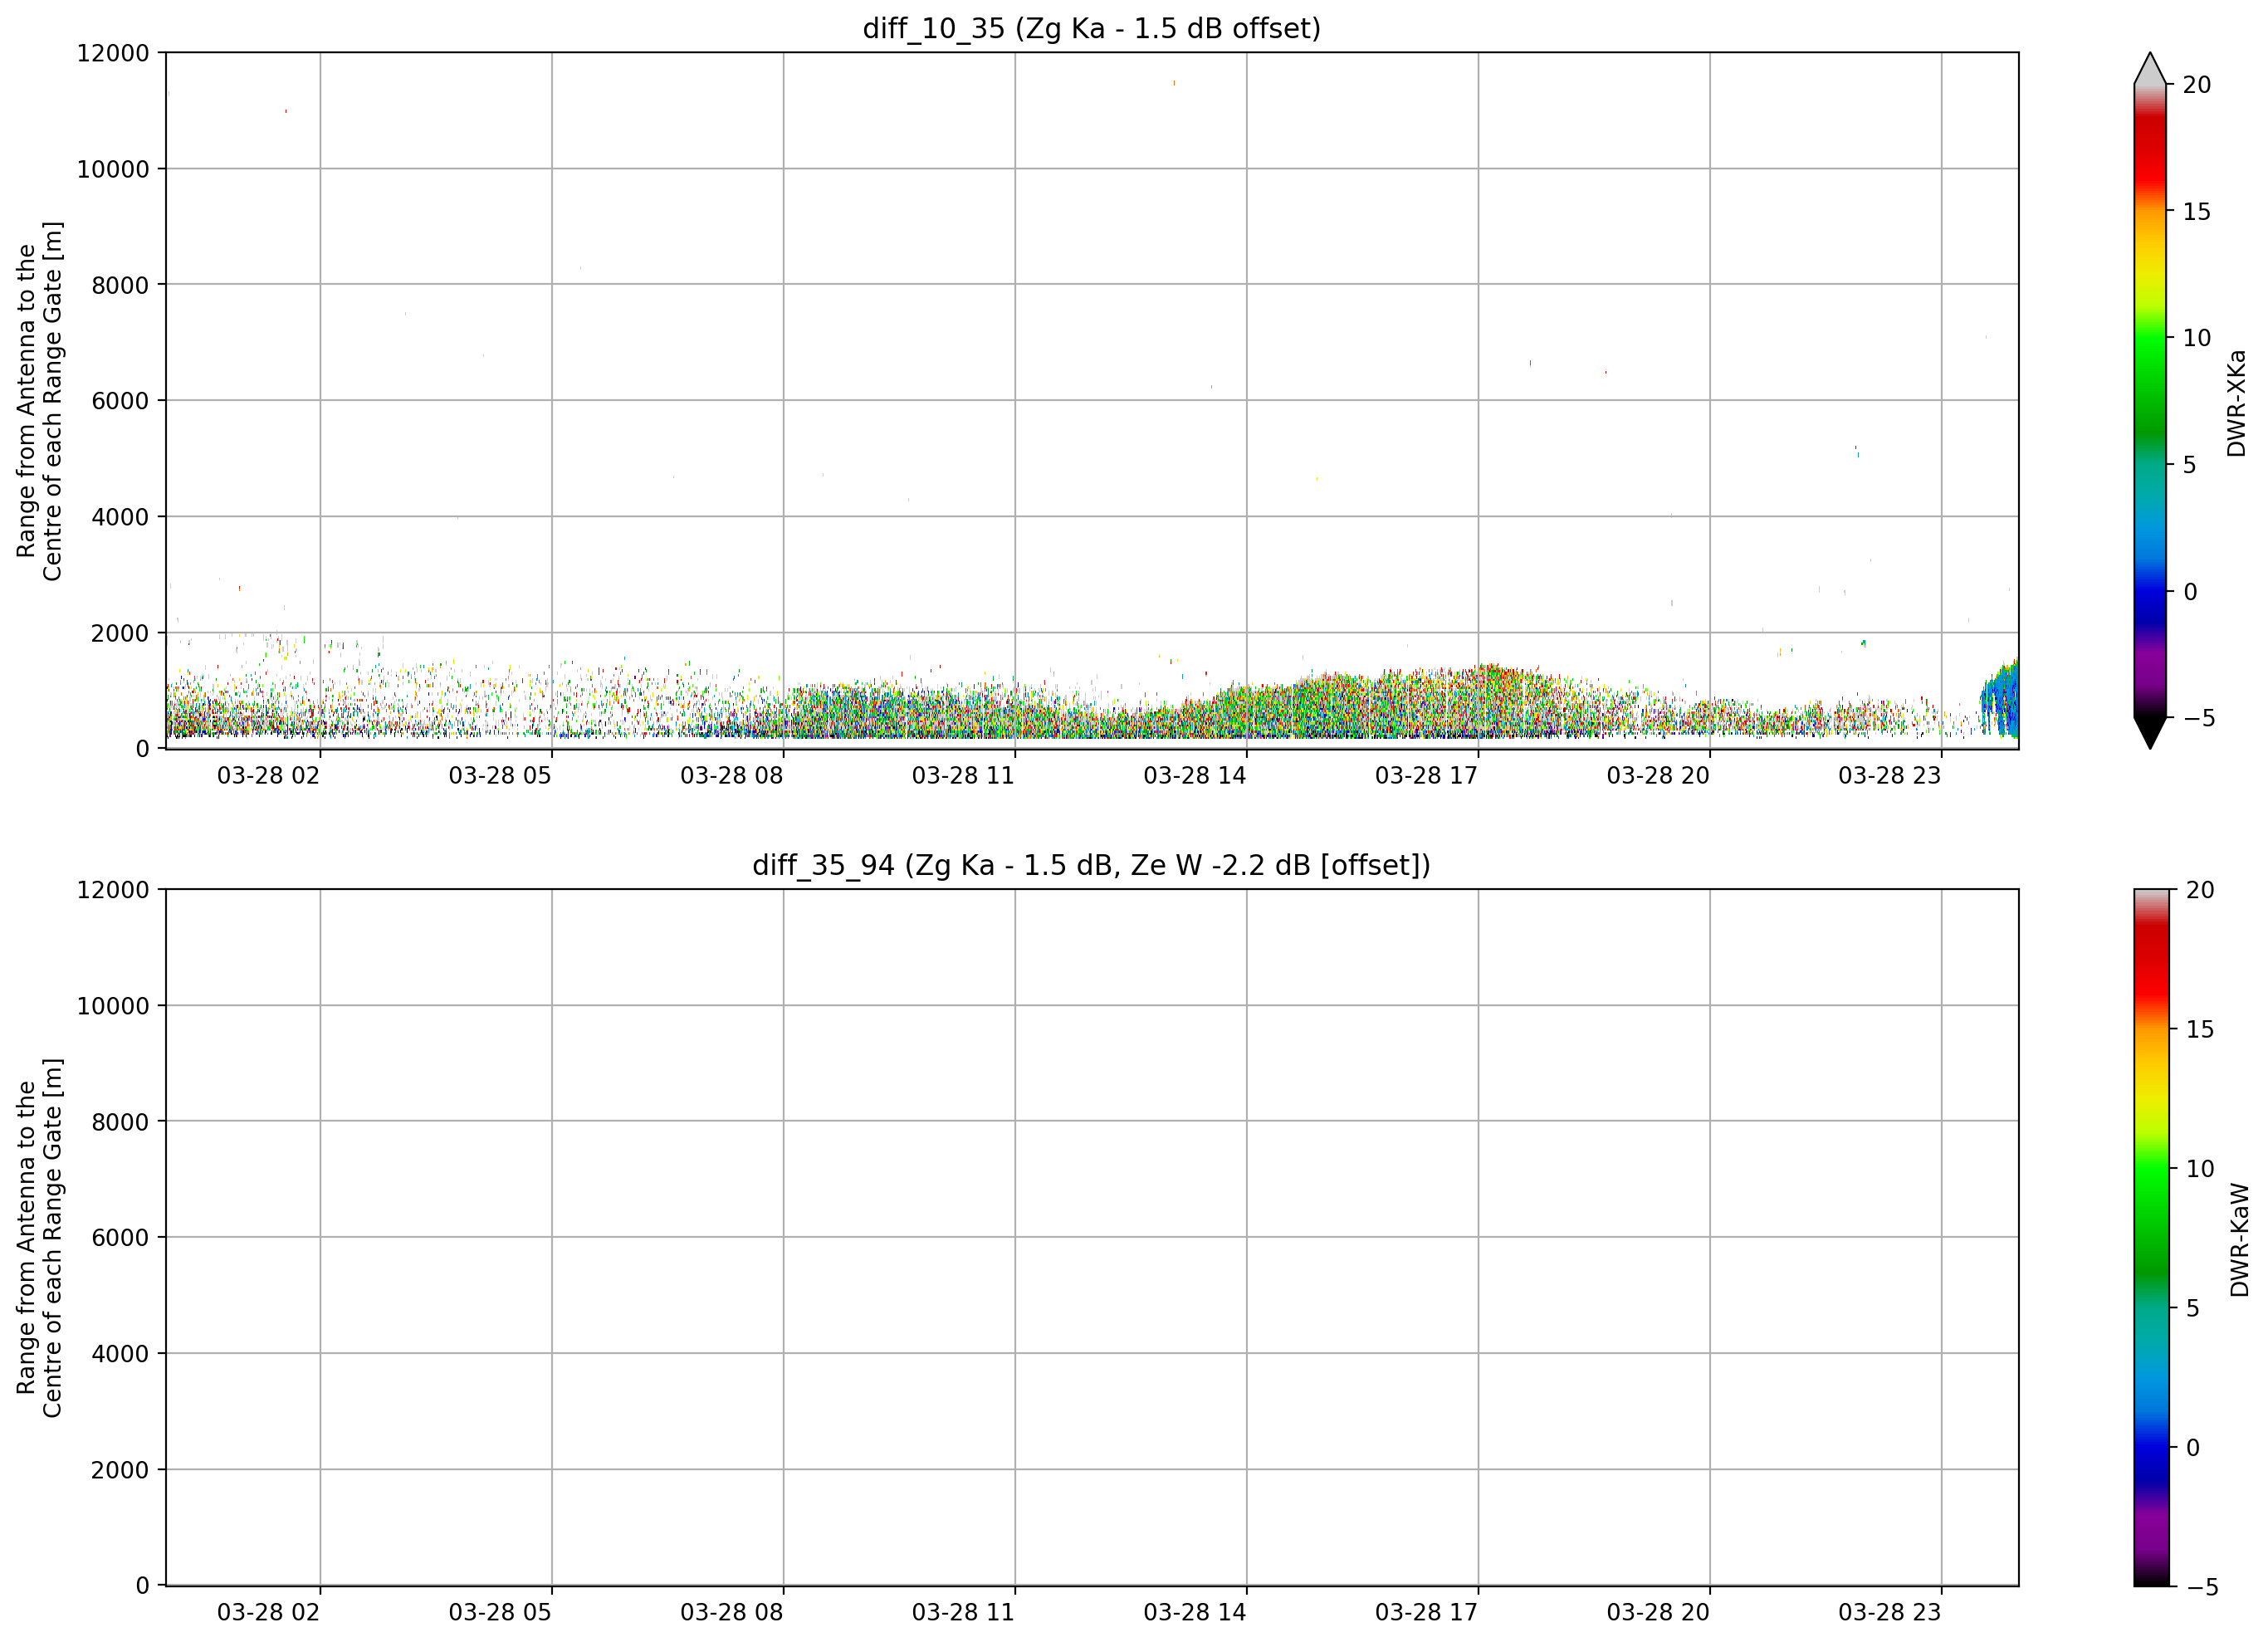This screenshot has height=1642, width=2268.
Task: Click the '−5' tick on DWR-KaW colorbar
Action: [2200, 1587]
